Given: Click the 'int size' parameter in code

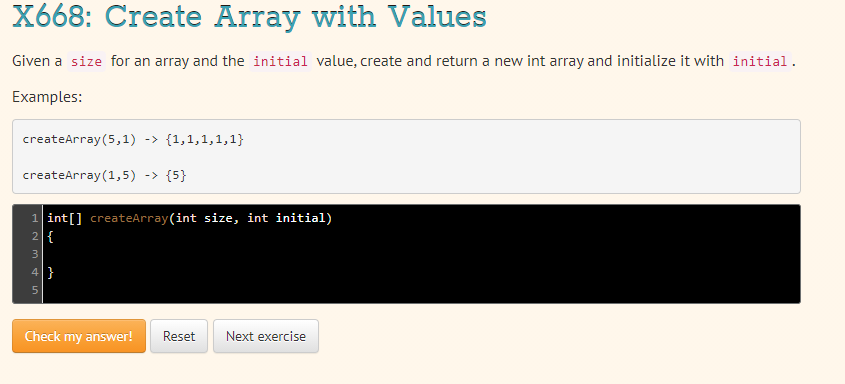Looking at the screenshot, I should (x=204, y=219).
